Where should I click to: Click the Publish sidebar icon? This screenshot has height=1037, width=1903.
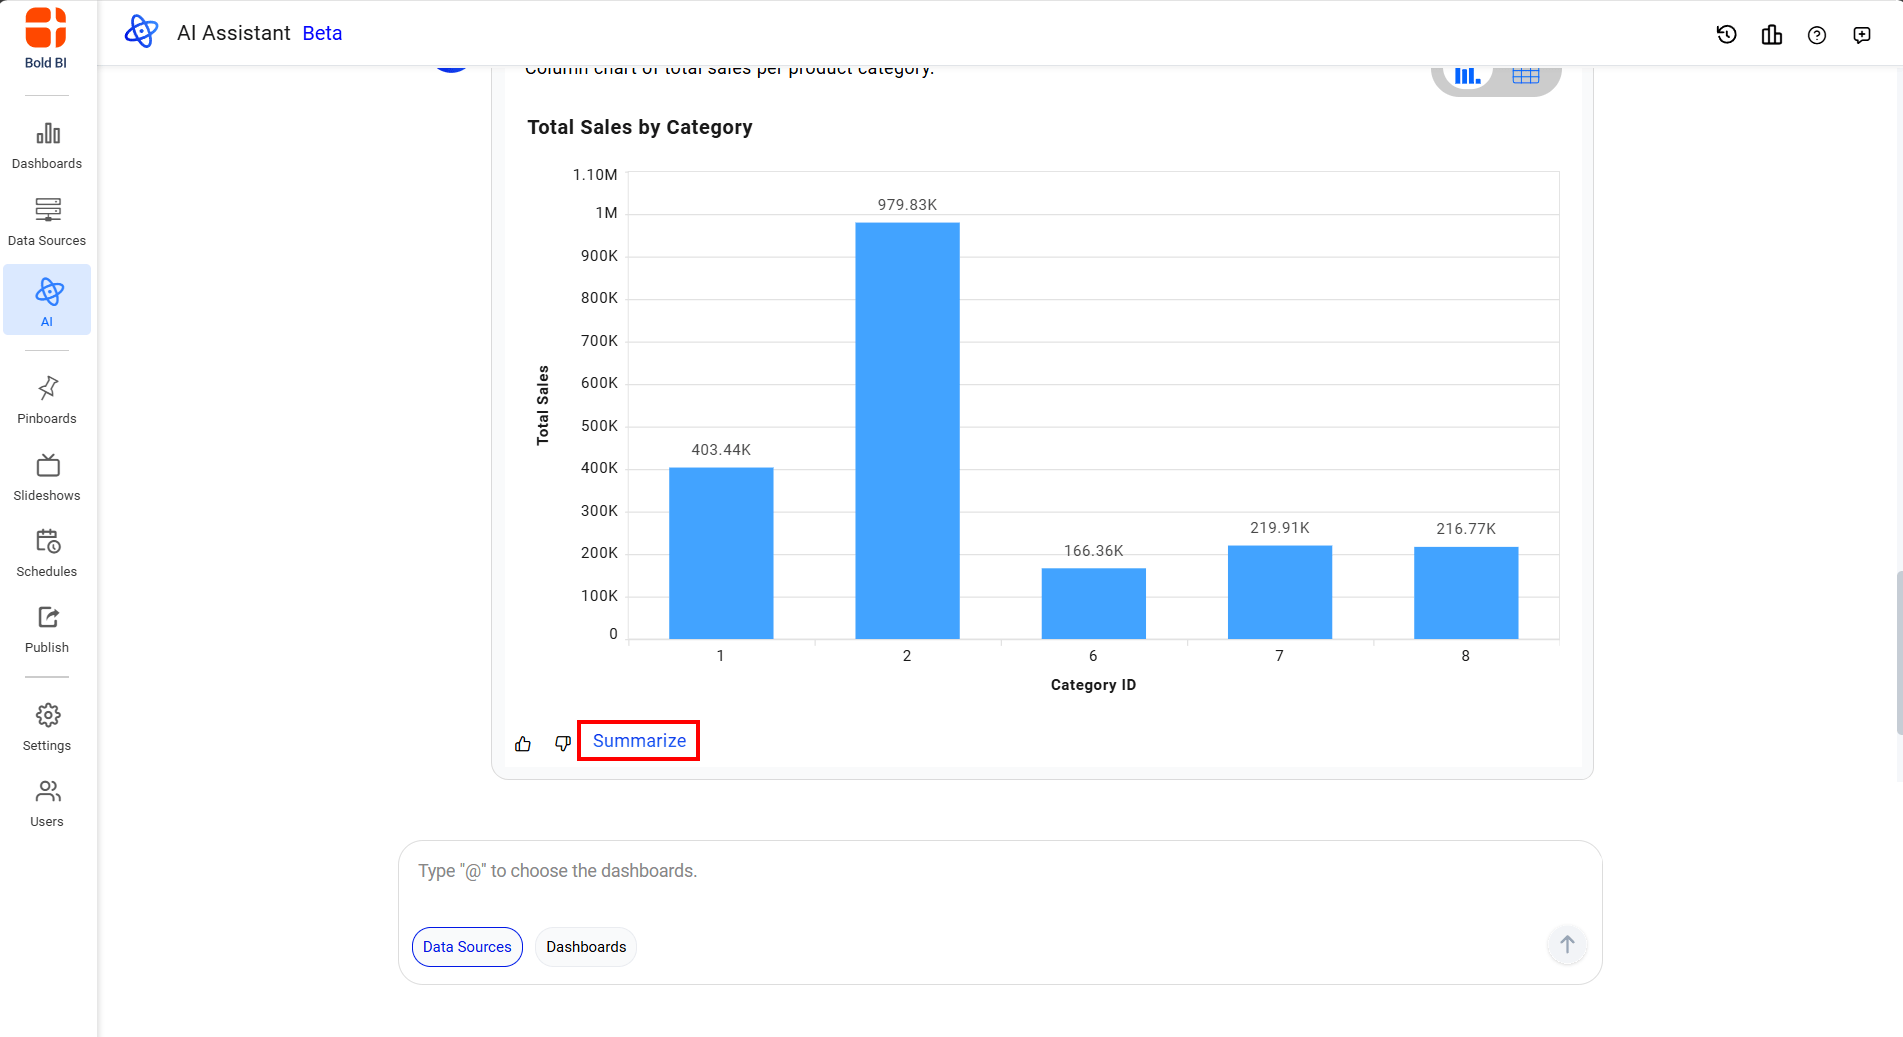[x=47, y=629]
